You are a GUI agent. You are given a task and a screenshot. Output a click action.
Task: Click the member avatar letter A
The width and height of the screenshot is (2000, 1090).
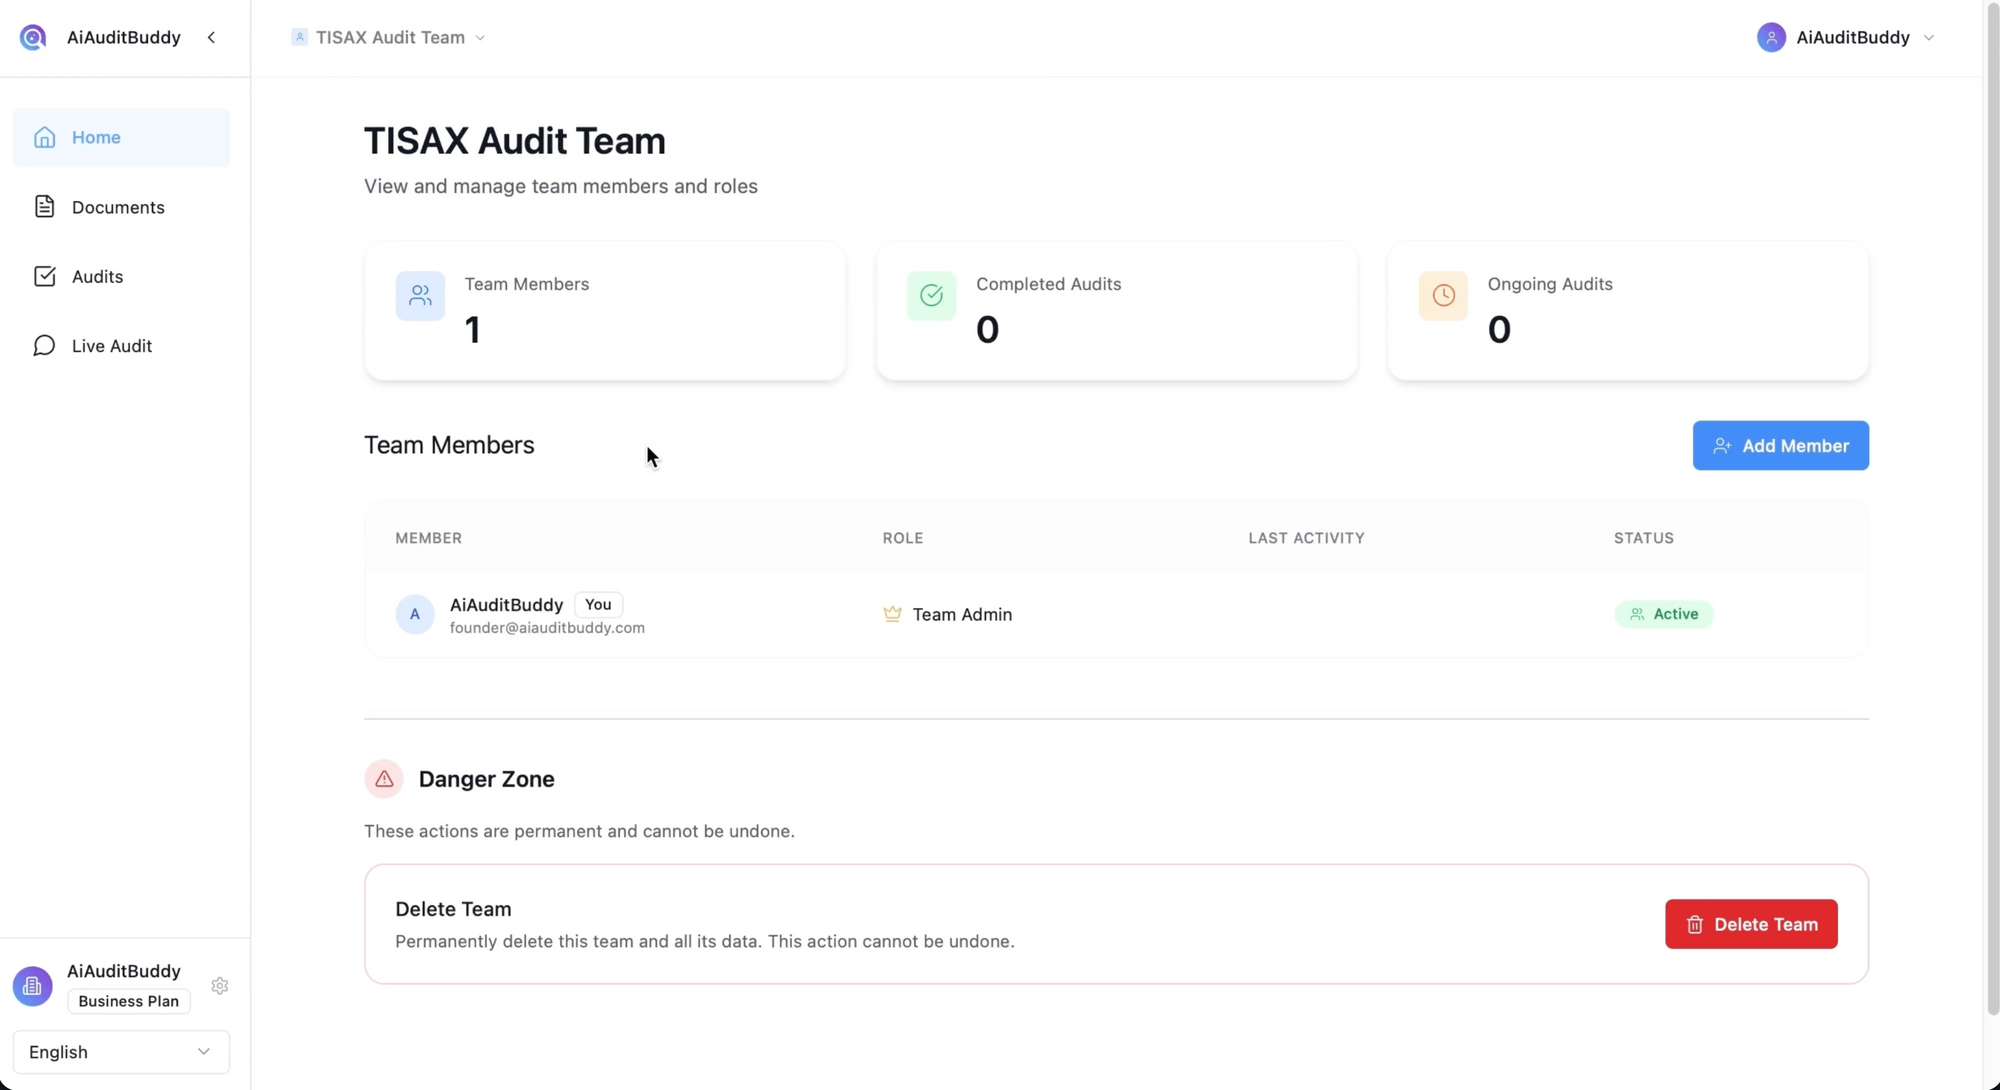414,614
